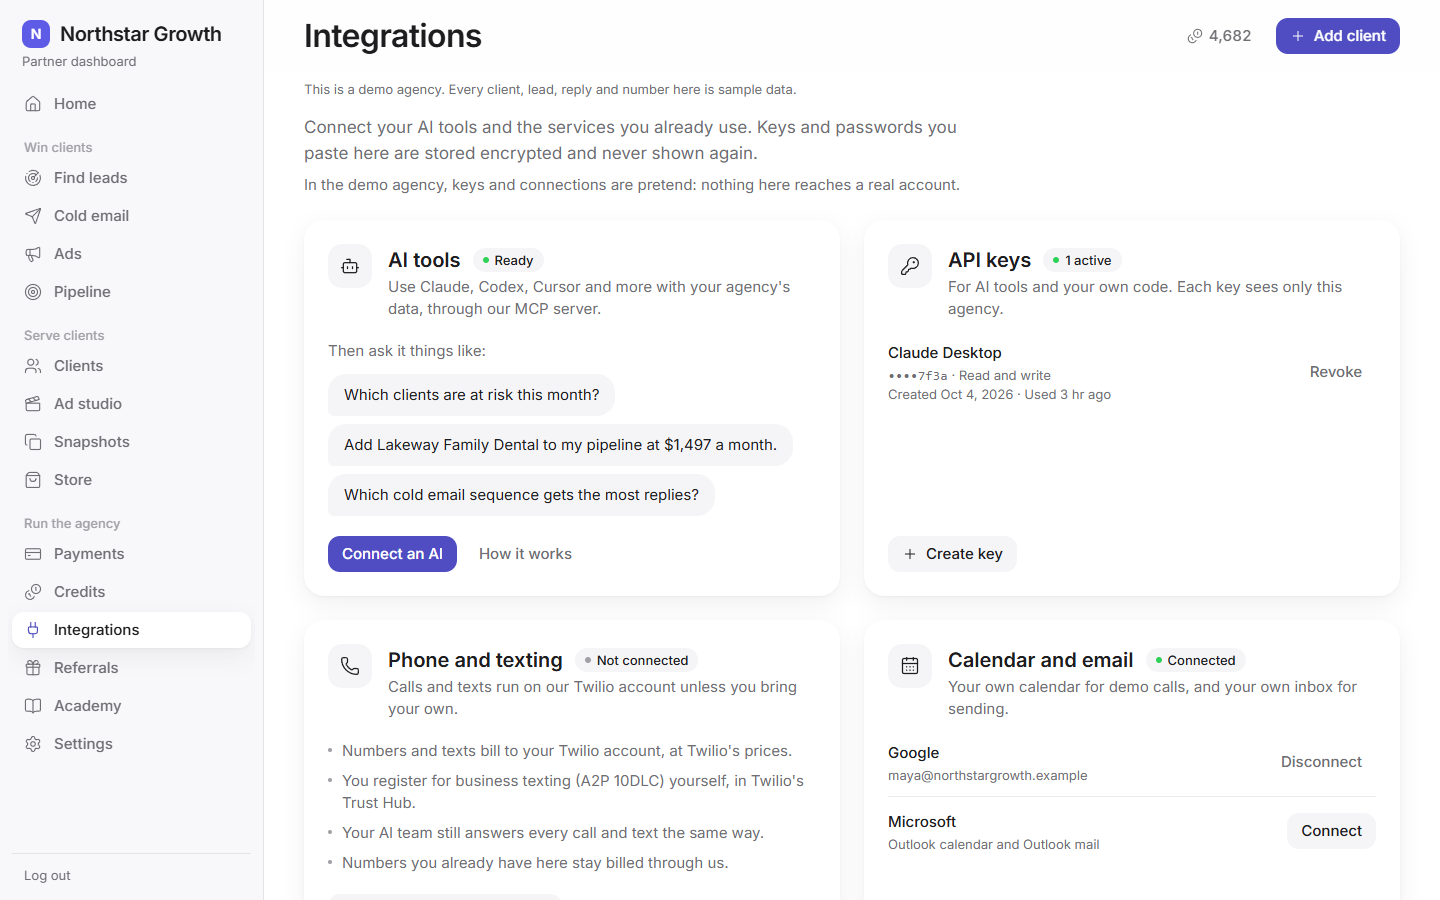Click the Find leads target icon

tap(33, 178)
